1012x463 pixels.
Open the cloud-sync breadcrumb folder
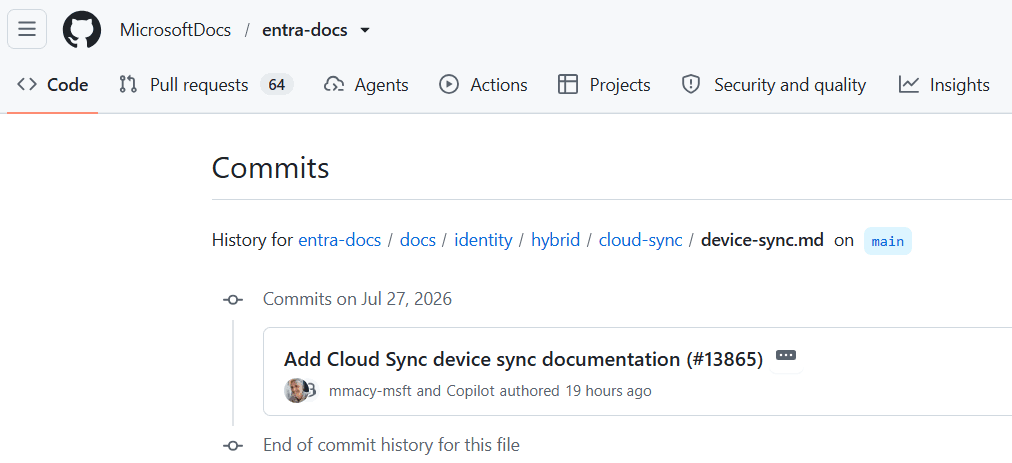(640, 241)
